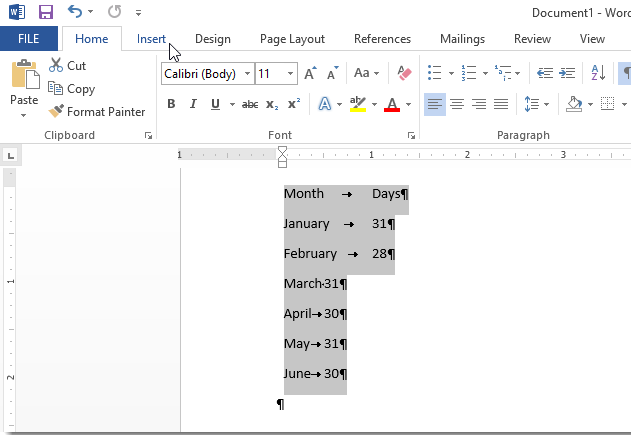
Task: Switch to the Insert tab
Action: click(151, 39)
